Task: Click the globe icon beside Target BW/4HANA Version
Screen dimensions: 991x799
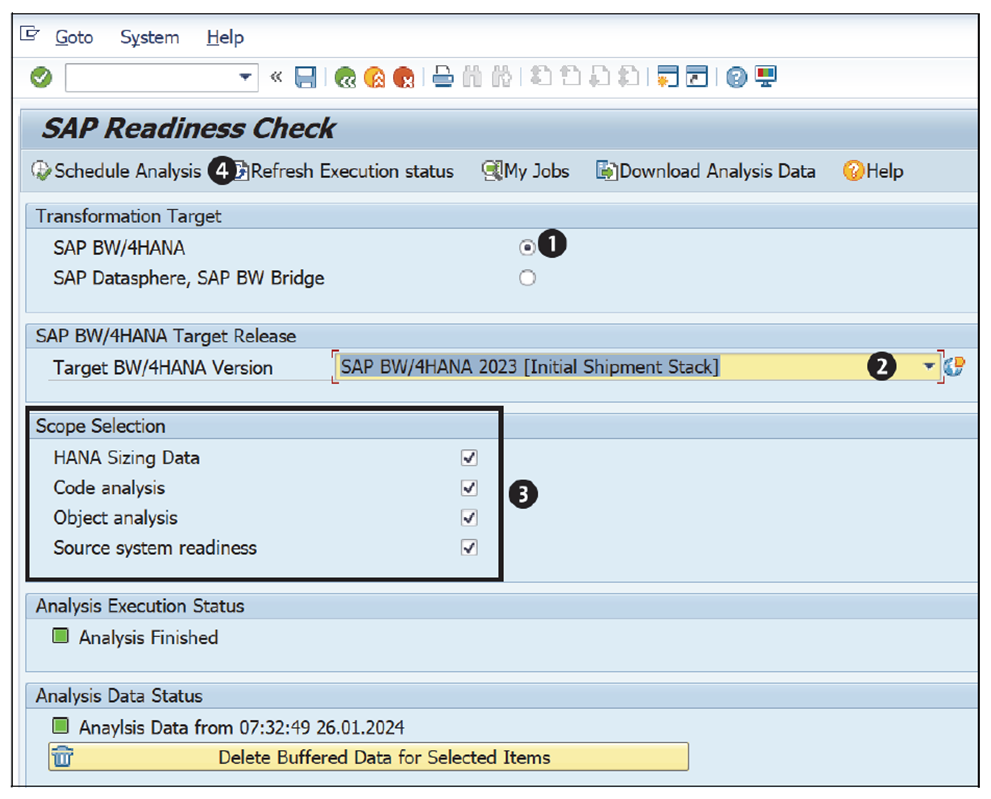Action: (x=956, y=367)
